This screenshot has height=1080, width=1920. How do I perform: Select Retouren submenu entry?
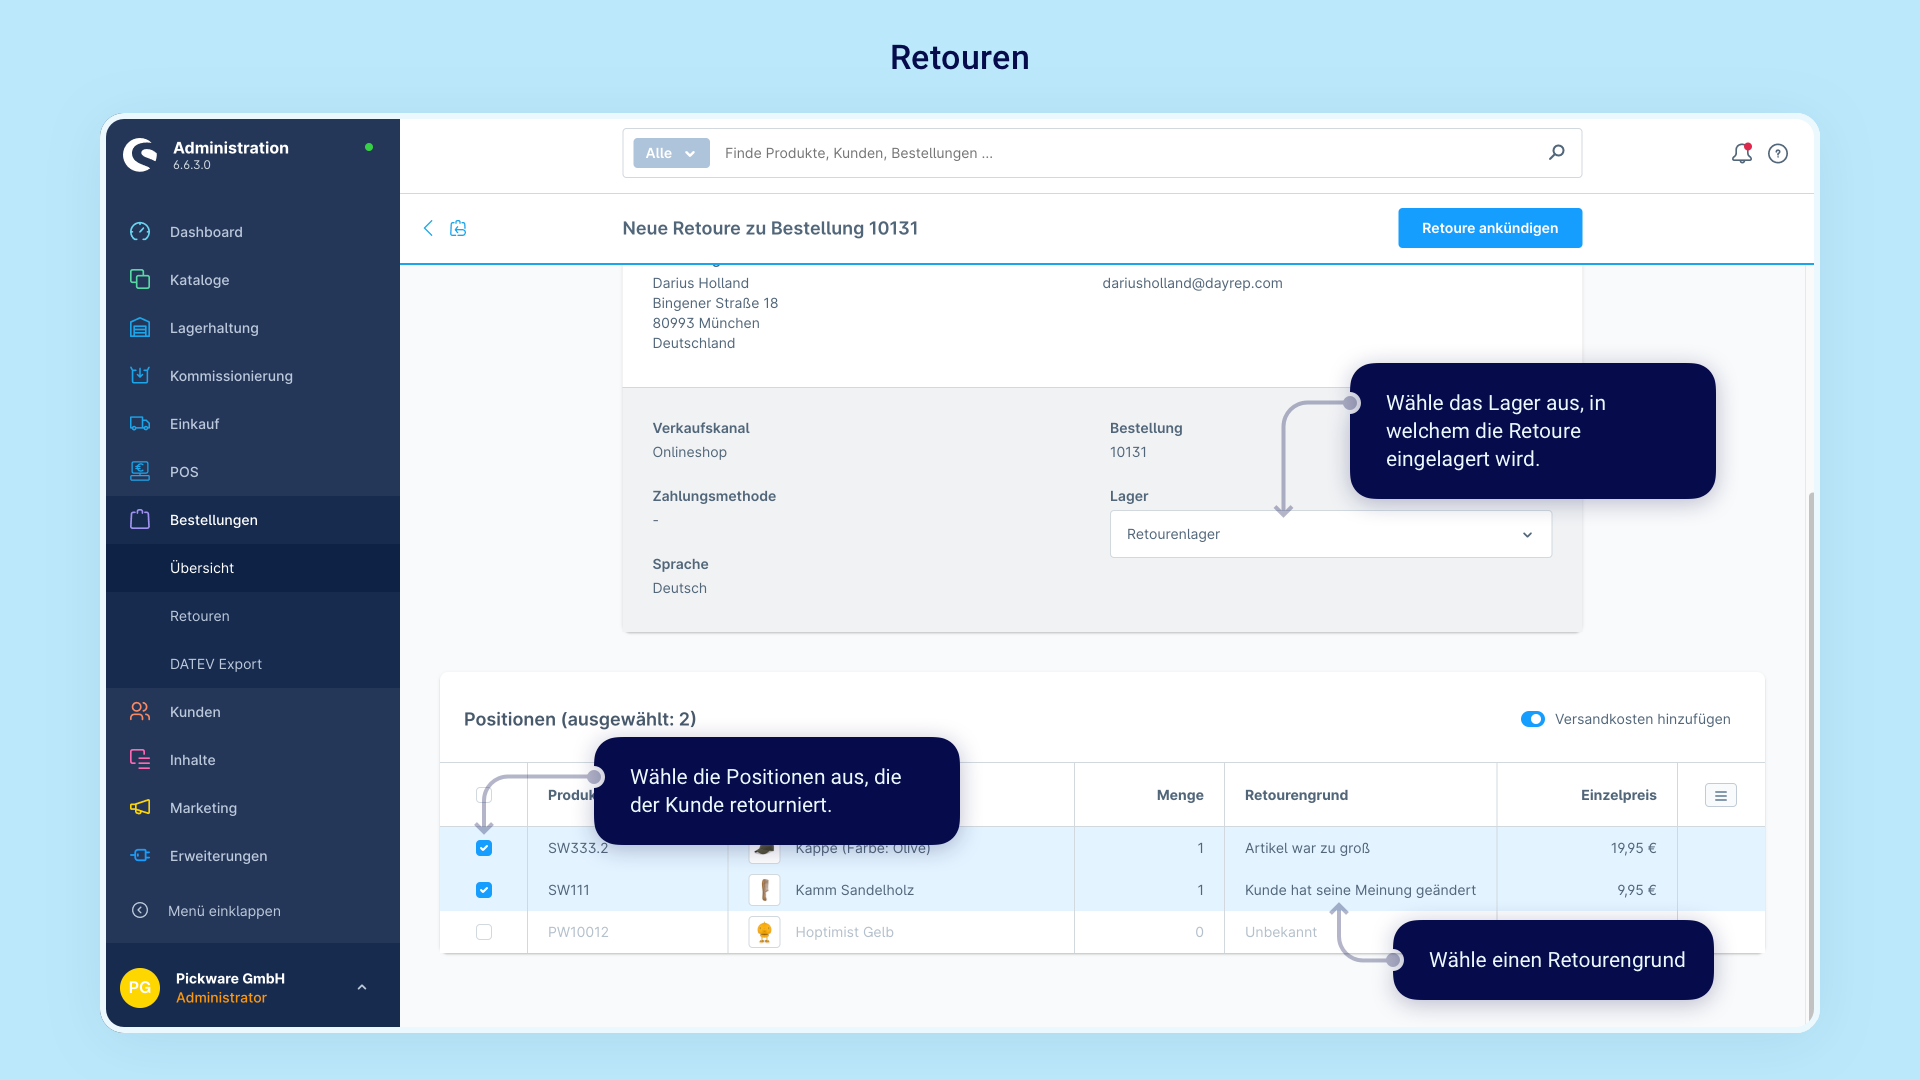(x=200, y=616)
